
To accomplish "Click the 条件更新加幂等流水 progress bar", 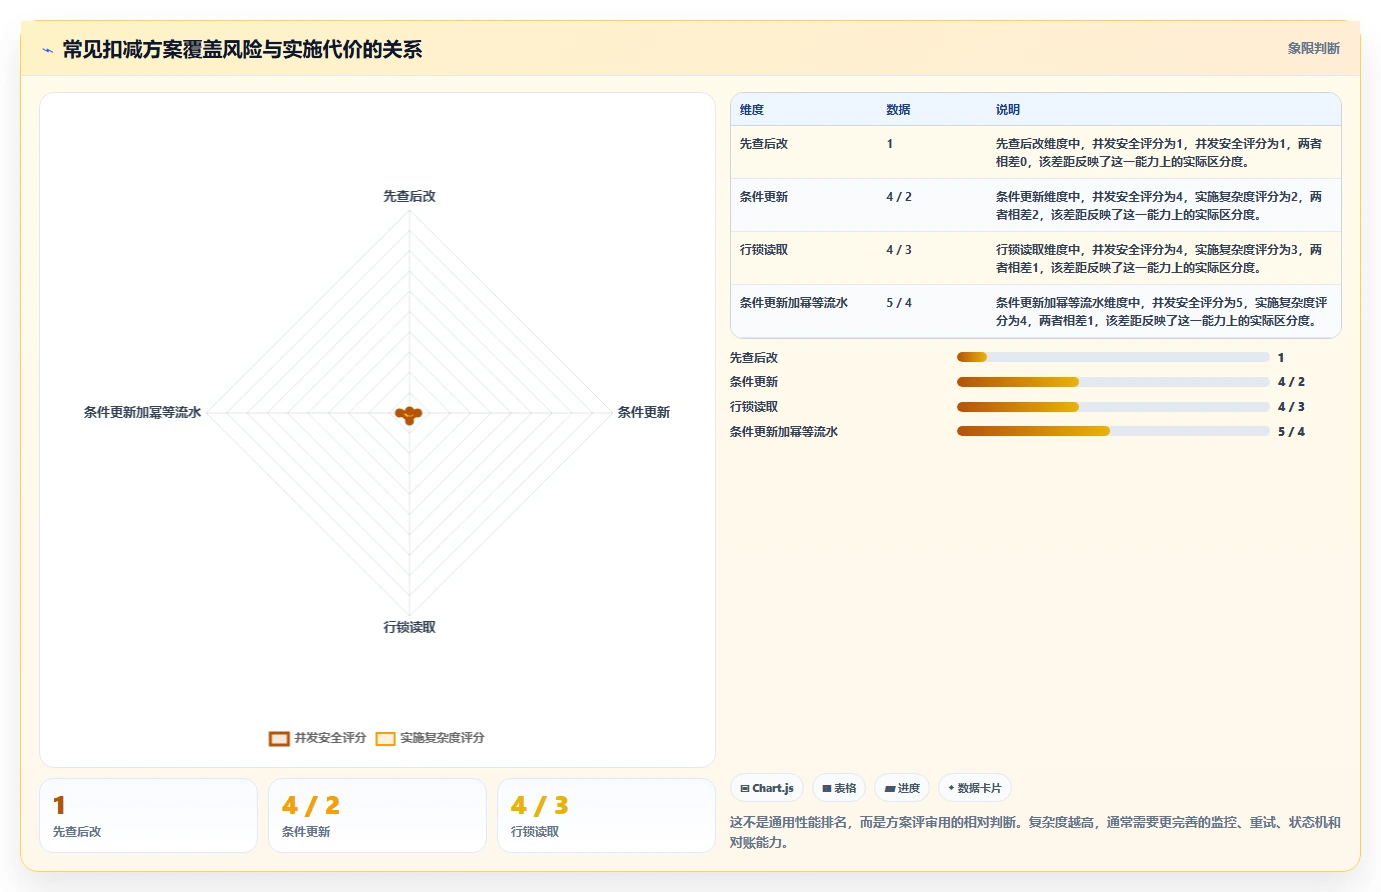I will coord(1113,431).
